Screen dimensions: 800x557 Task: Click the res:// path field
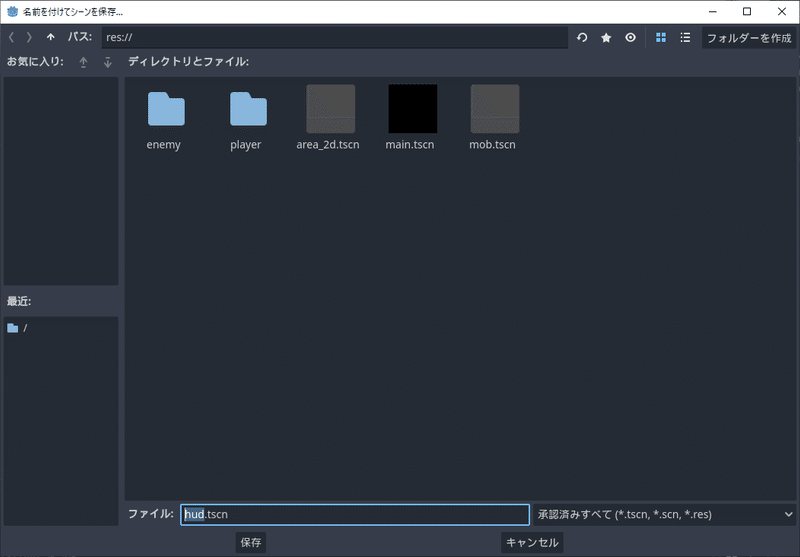pyautogui.click(x=335, y=37)
